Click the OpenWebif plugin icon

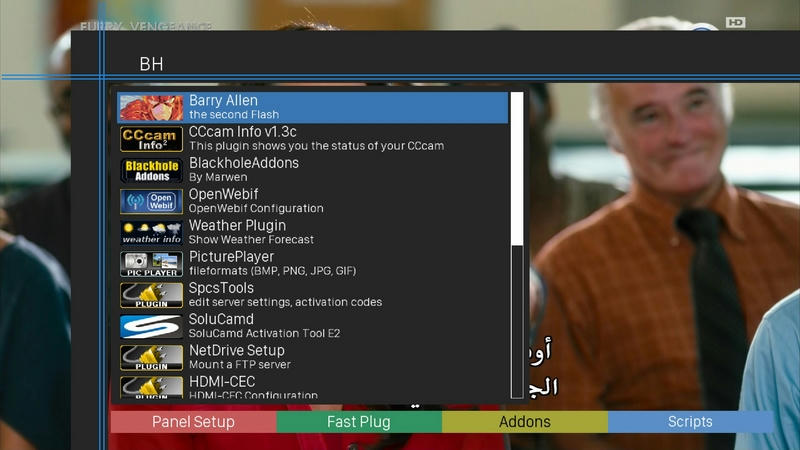tap(151, 202)
